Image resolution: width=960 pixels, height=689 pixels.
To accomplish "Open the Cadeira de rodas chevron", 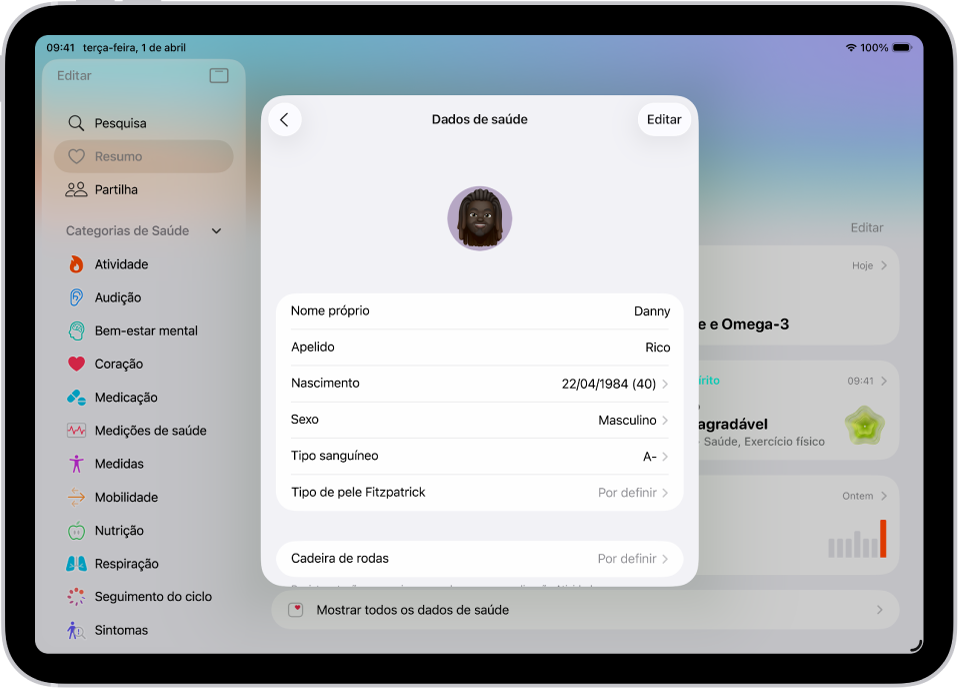I will coord(665,559).
